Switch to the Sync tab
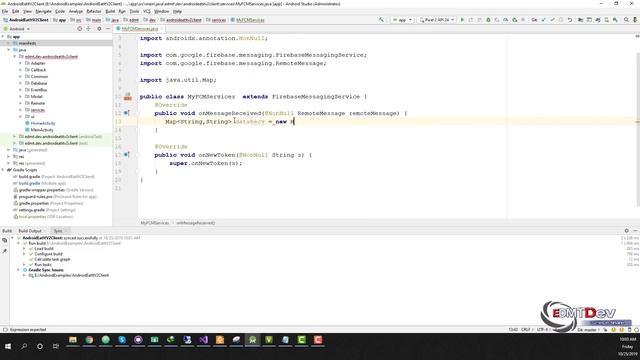The width and height of the screenshot is (640, 360). click(58, 231)
